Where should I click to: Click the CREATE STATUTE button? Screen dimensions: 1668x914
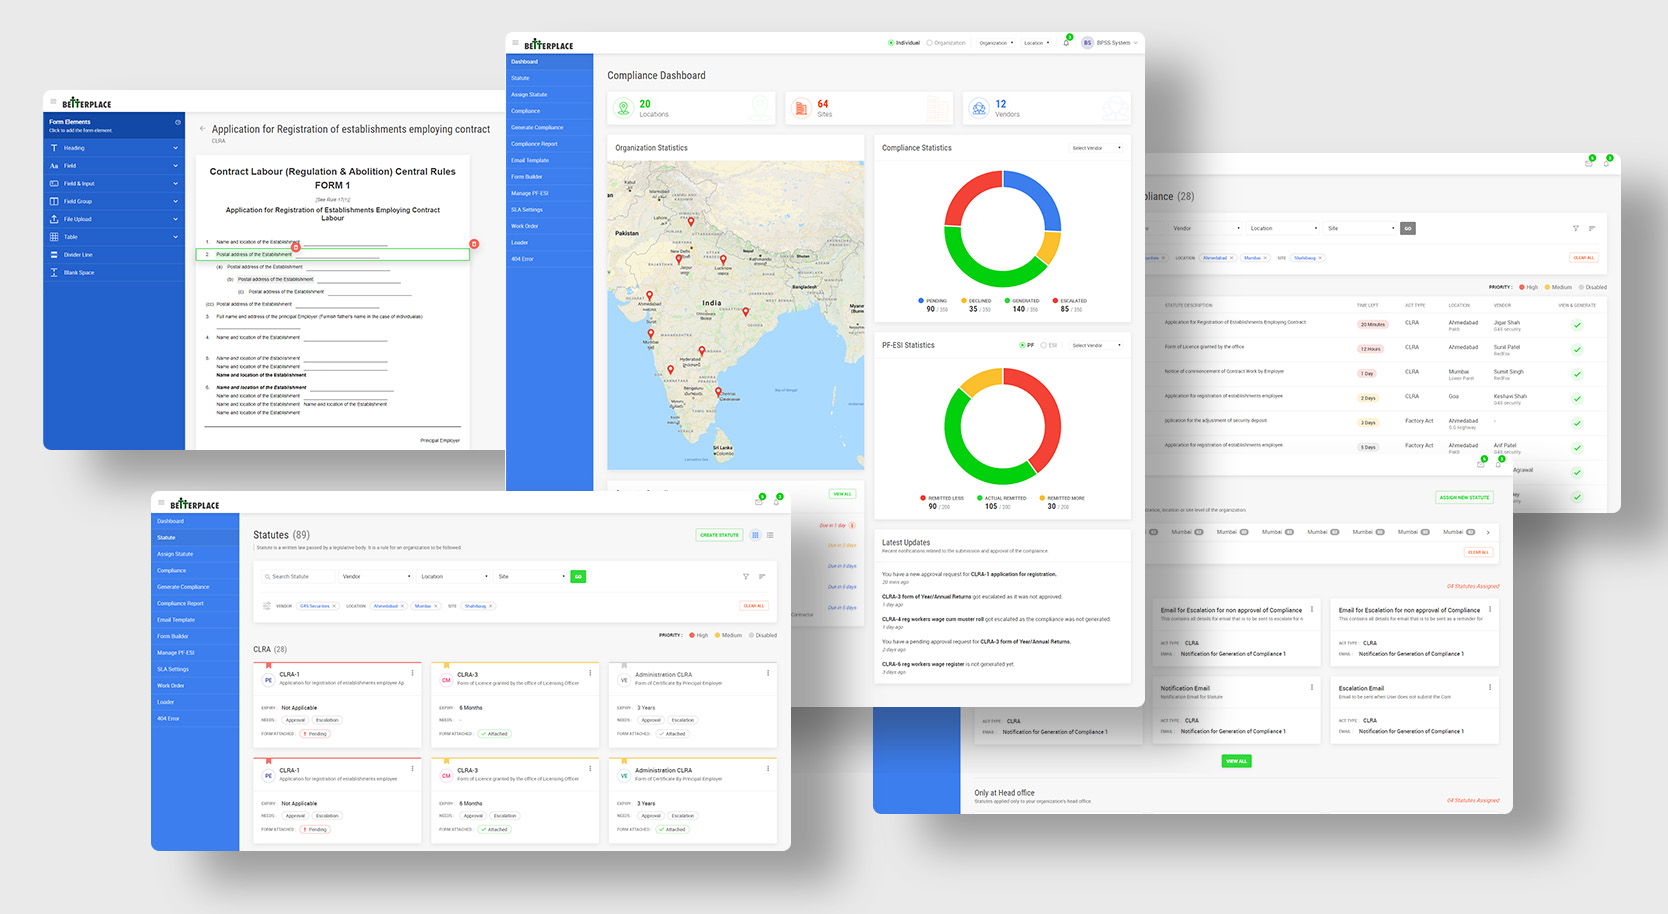pyautogui.click(x=719, y=535)
